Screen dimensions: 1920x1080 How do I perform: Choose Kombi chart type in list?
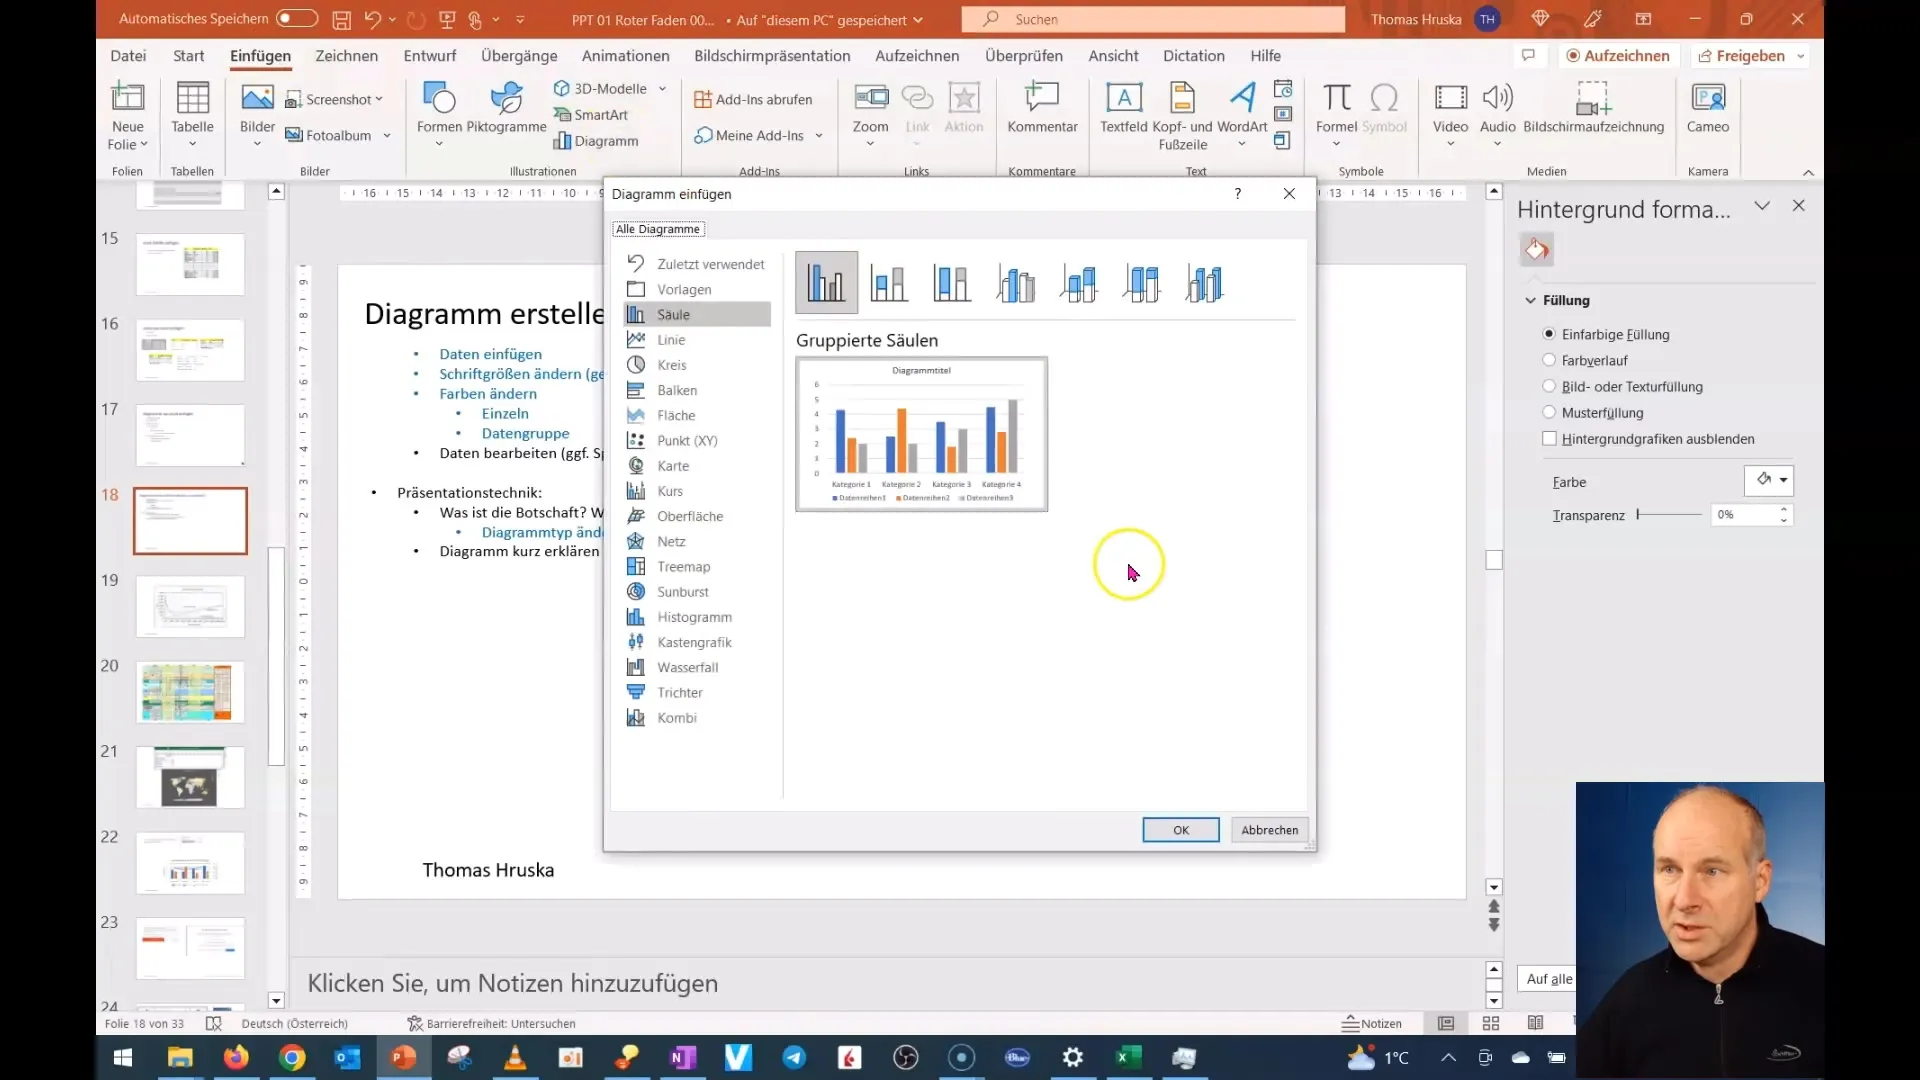point(697,718)
